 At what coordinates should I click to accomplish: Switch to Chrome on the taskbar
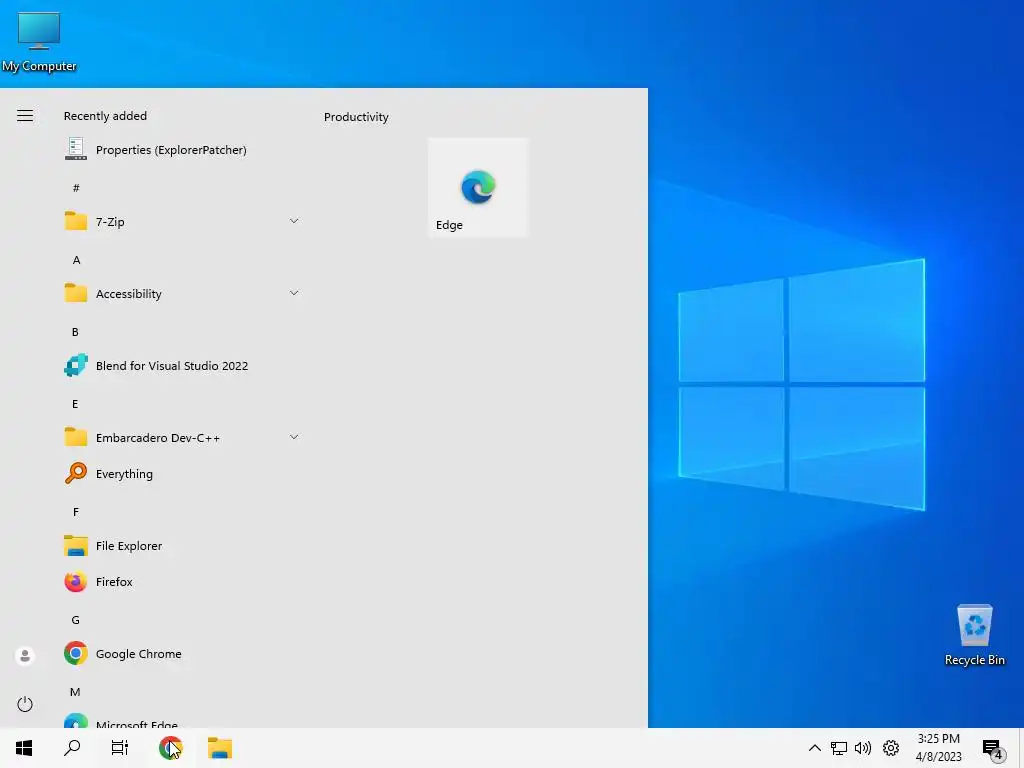(x=170, y=748)
